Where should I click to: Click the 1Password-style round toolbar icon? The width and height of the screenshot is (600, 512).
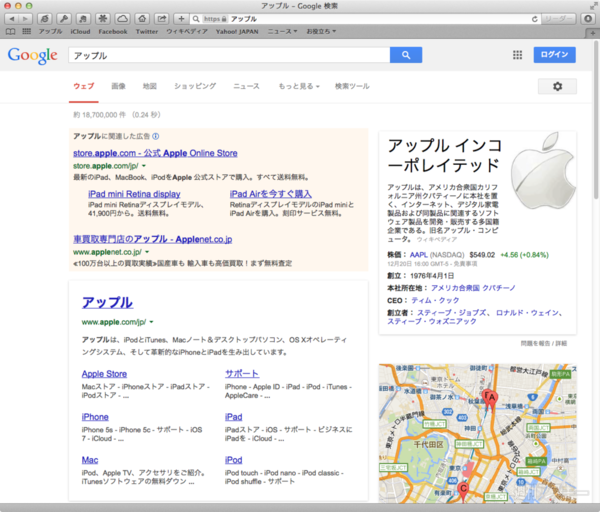(x=588, y=19)
